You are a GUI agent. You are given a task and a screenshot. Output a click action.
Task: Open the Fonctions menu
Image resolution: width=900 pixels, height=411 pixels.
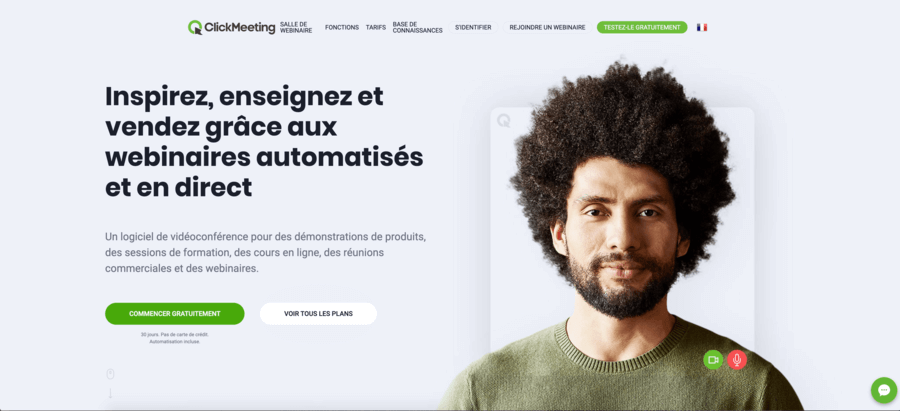(342, 28)
